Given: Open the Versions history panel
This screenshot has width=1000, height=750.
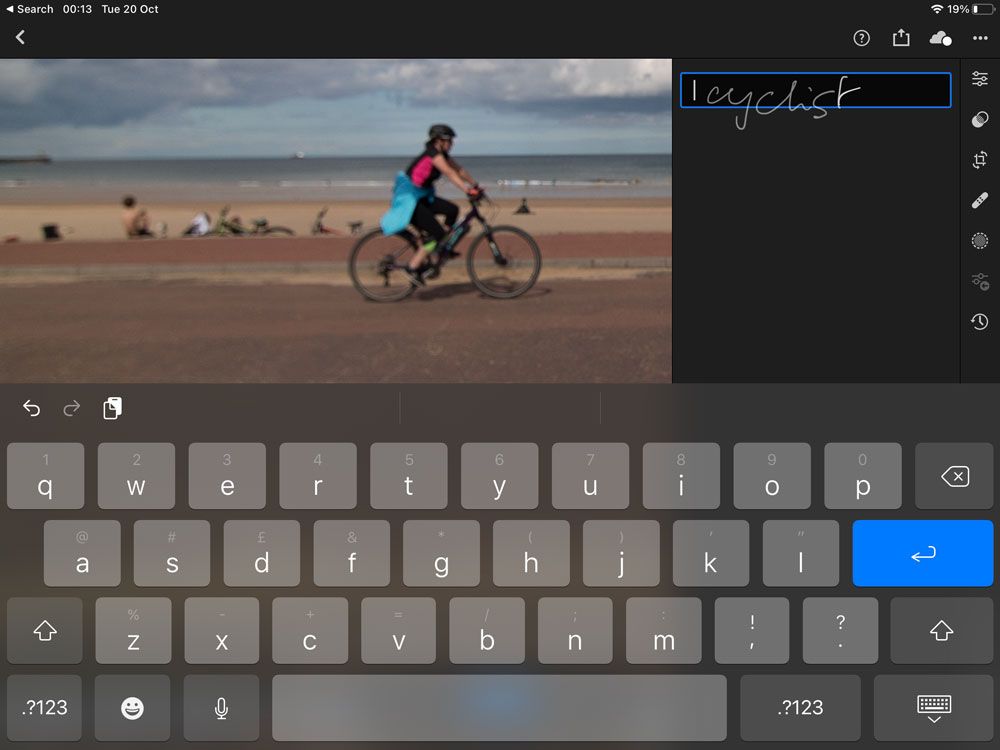Looking at the screenshot, I should 980,321.
